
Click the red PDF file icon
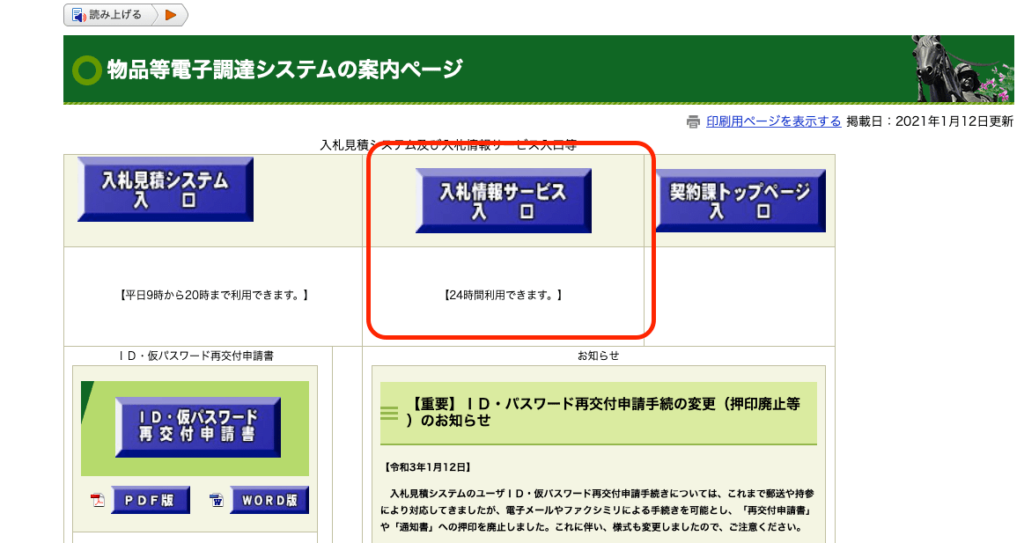click(x=98, y=500)
